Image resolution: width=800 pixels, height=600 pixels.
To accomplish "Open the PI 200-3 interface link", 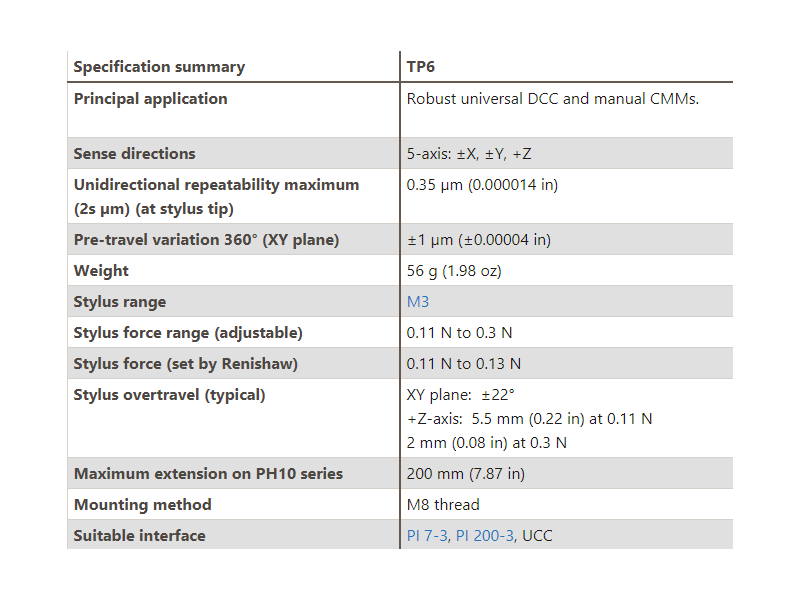I will coord(485,535).
